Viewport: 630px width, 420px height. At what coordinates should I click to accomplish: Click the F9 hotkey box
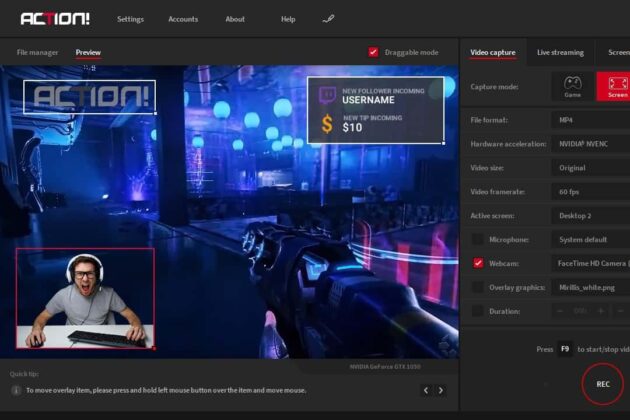[565, 349]
